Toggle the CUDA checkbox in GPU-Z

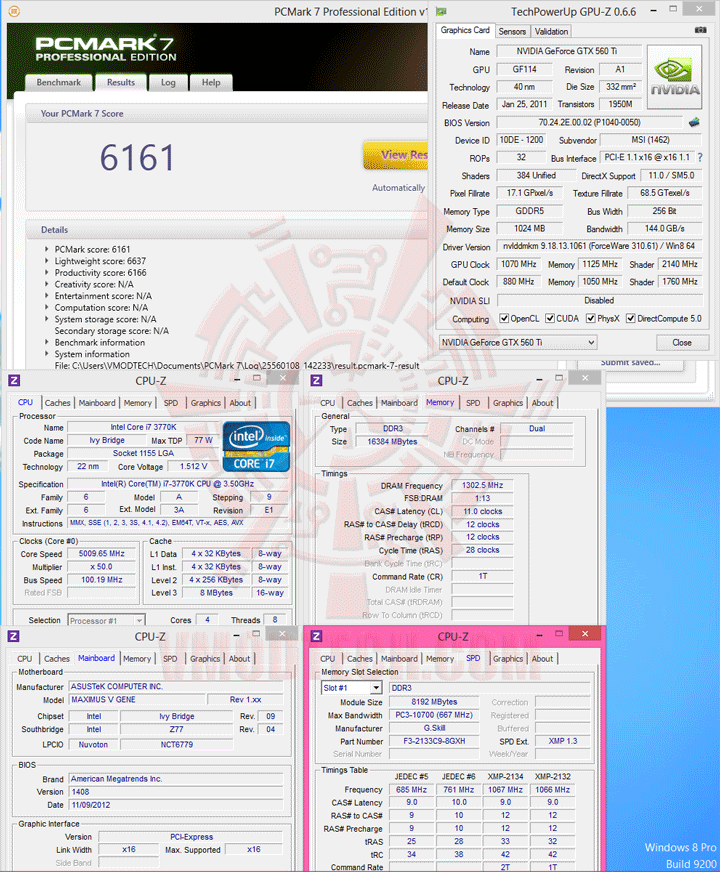549,319
